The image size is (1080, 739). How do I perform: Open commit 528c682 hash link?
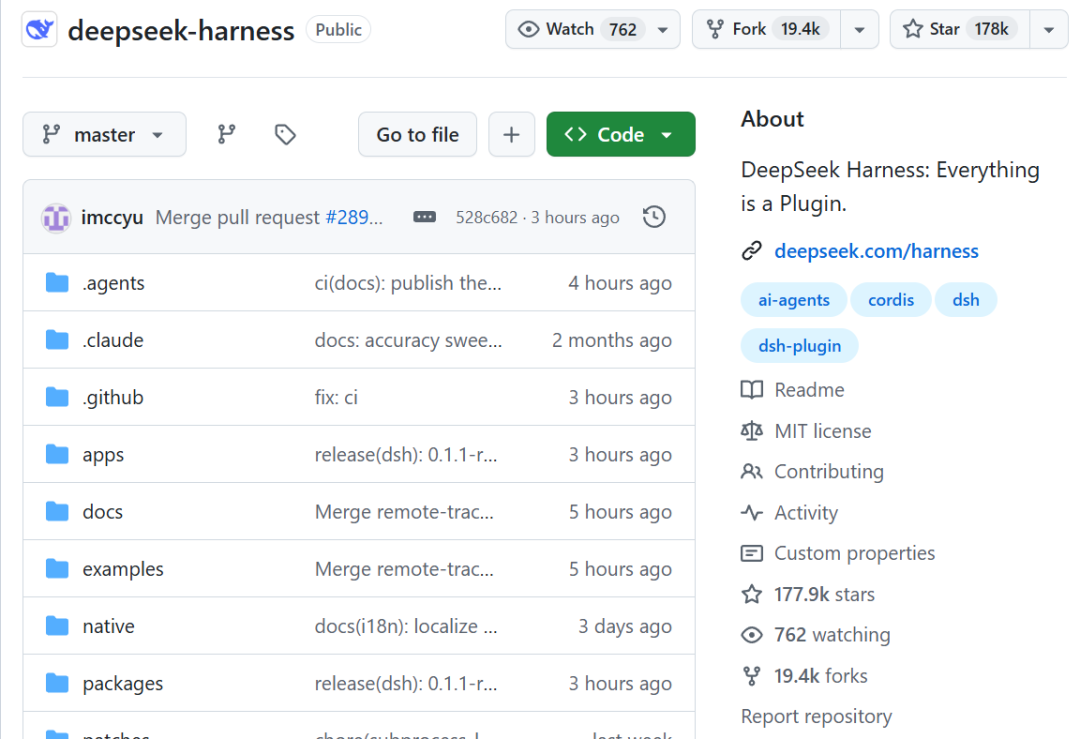pyautogui.click(x=486, y=218)
